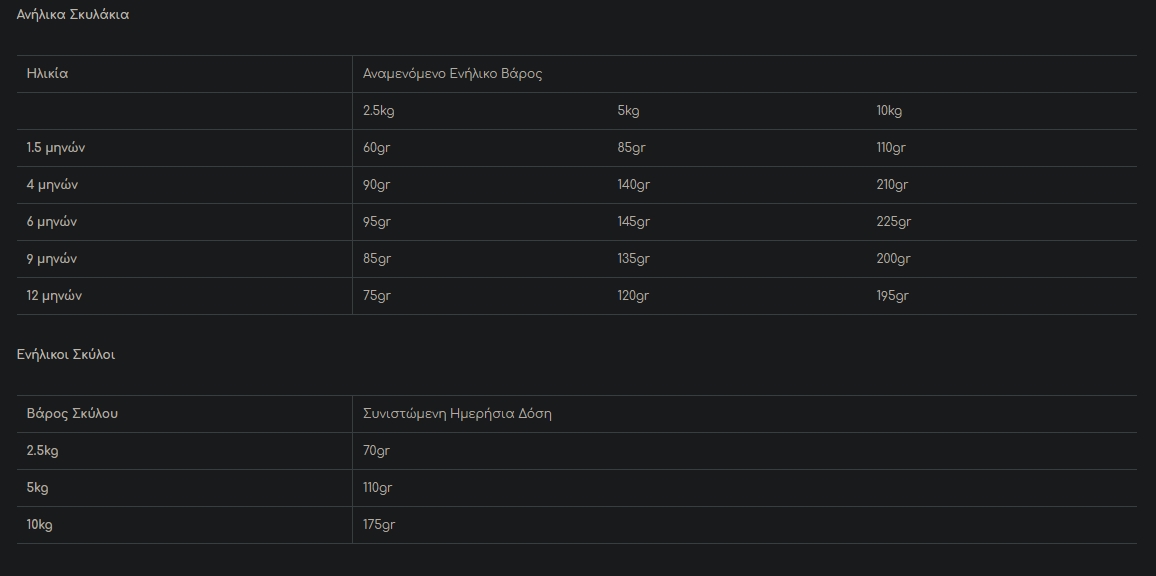This screenshot has width=1156, height=576.
Task: Click the '1.5 μηνών' row label
Action: click(56, 148)
